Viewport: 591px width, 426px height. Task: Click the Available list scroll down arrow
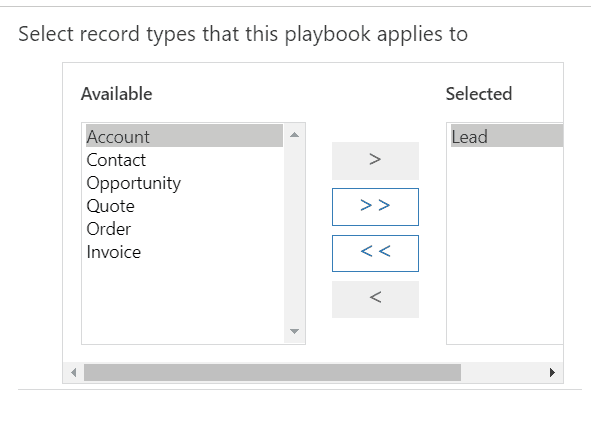click(294, 331)
